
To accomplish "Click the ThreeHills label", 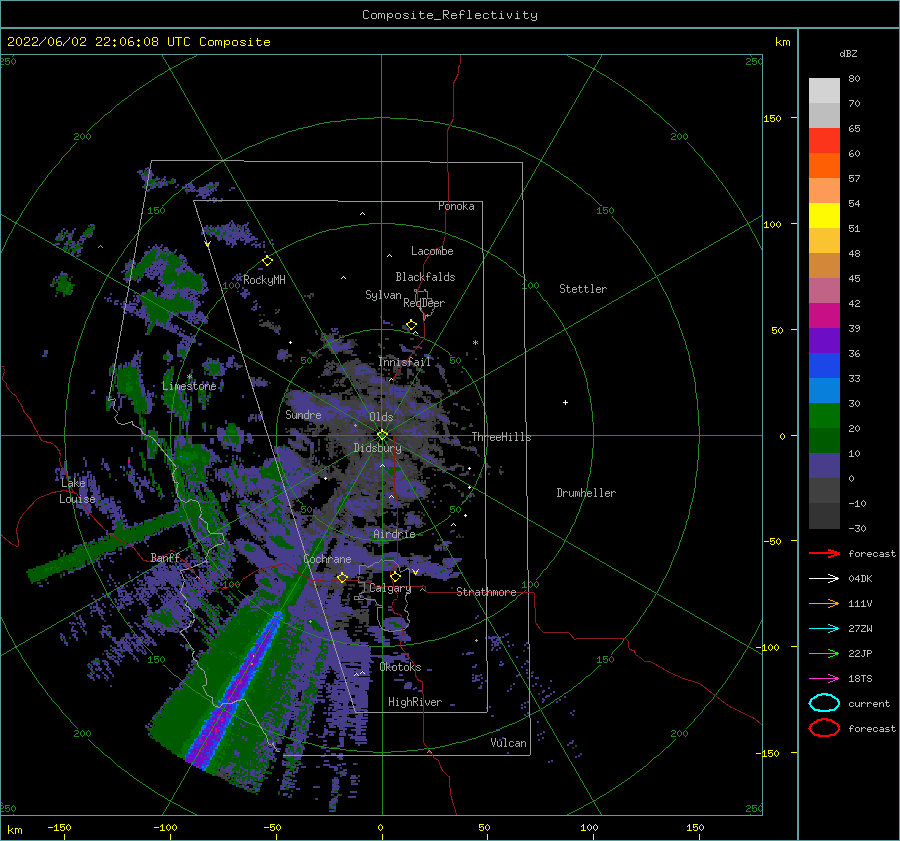I will click(x=501, y=437).
